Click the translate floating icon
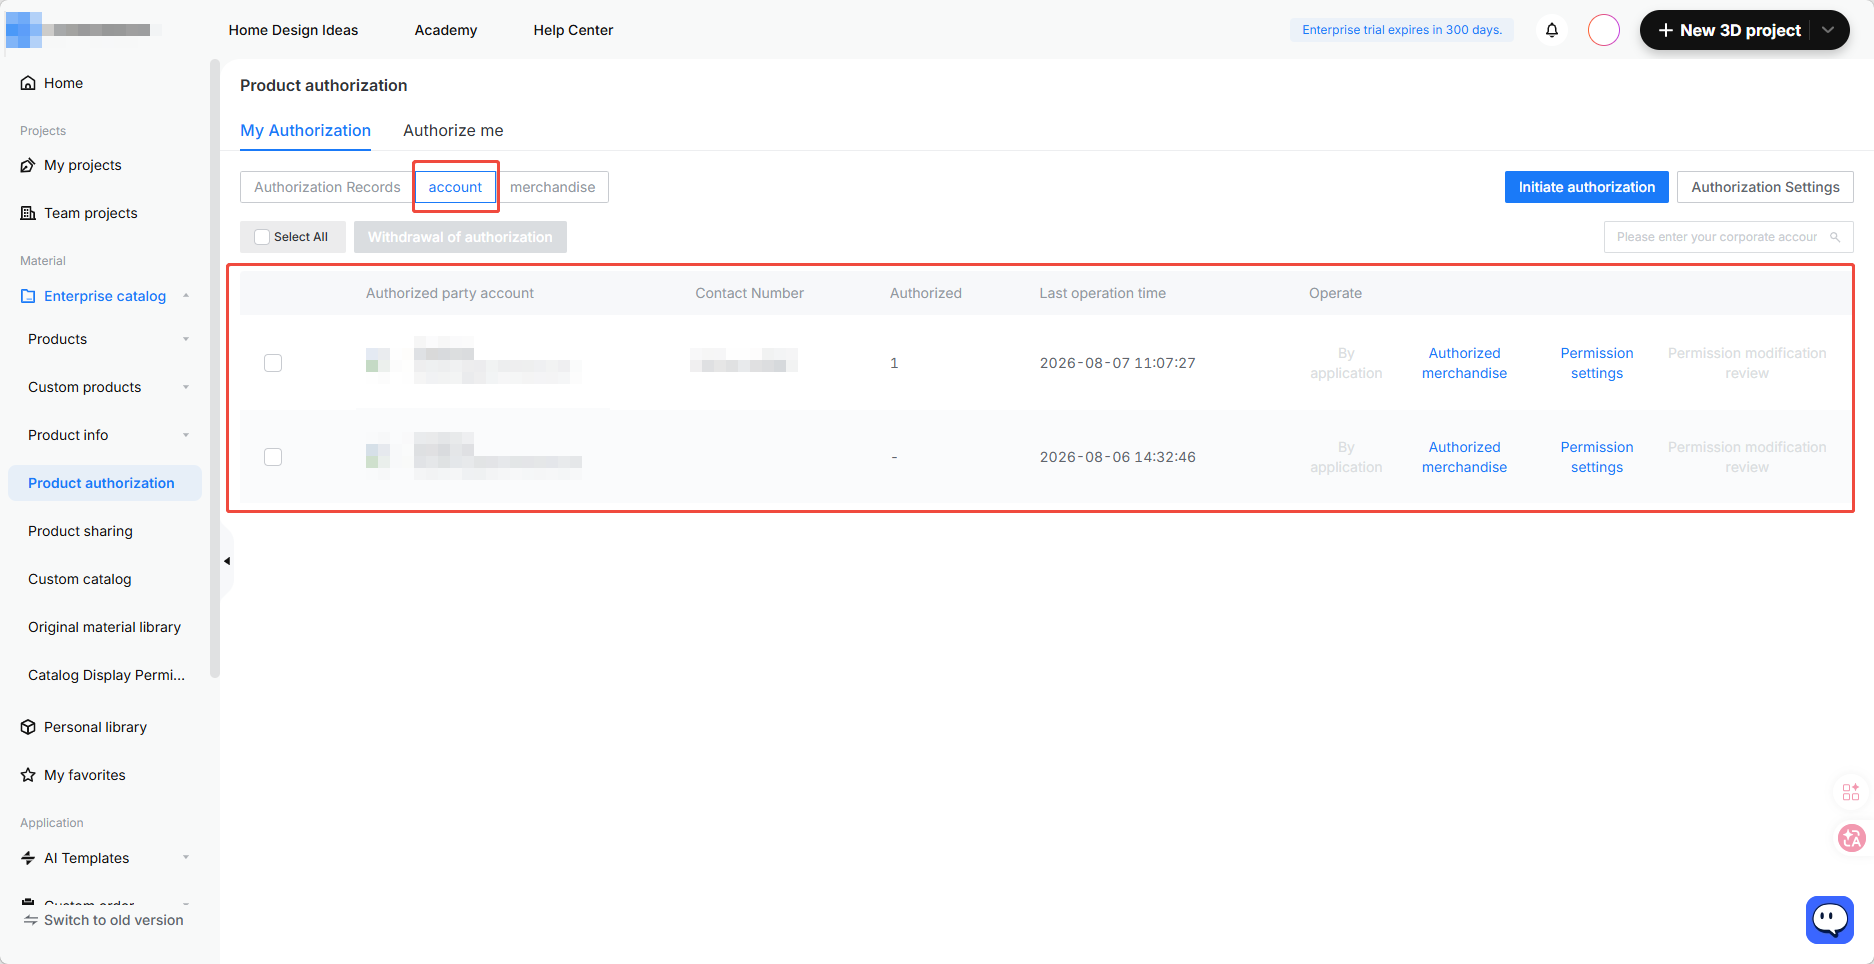 coord(1851,838)
